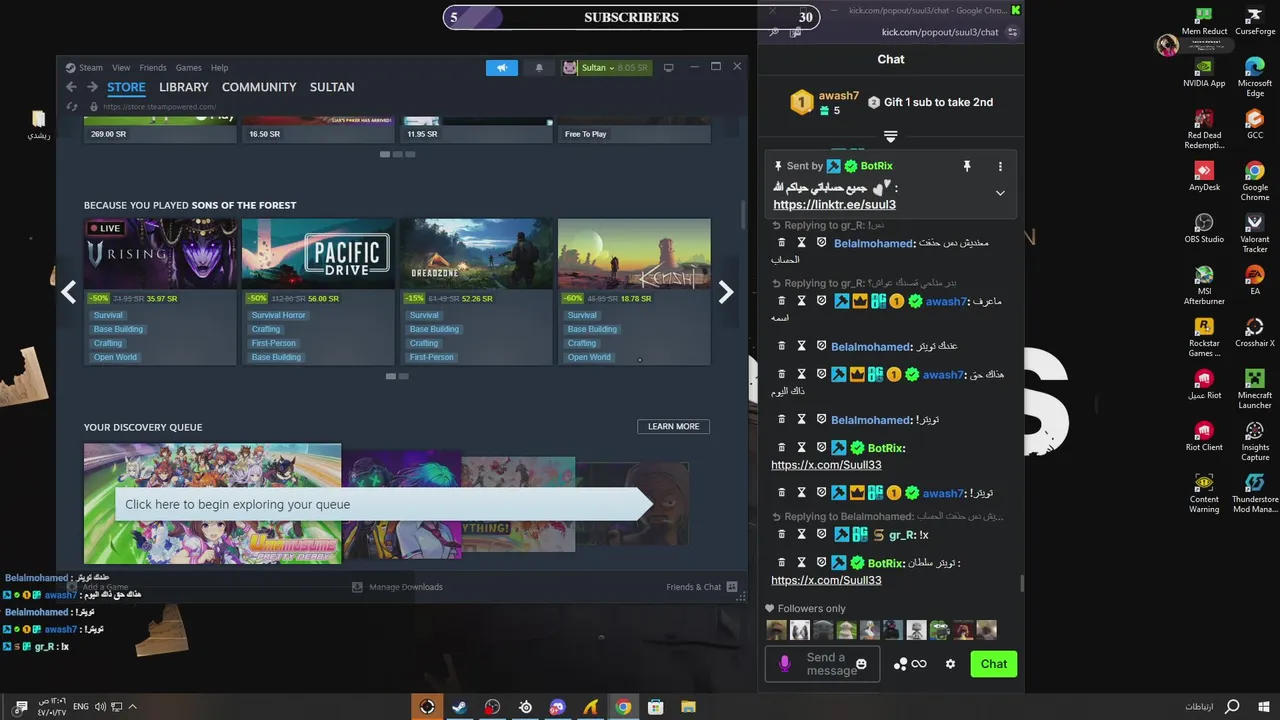Click Steam back navigation arrow
The width and height of the screenshot is (1280, 720).
click(71, 87)
